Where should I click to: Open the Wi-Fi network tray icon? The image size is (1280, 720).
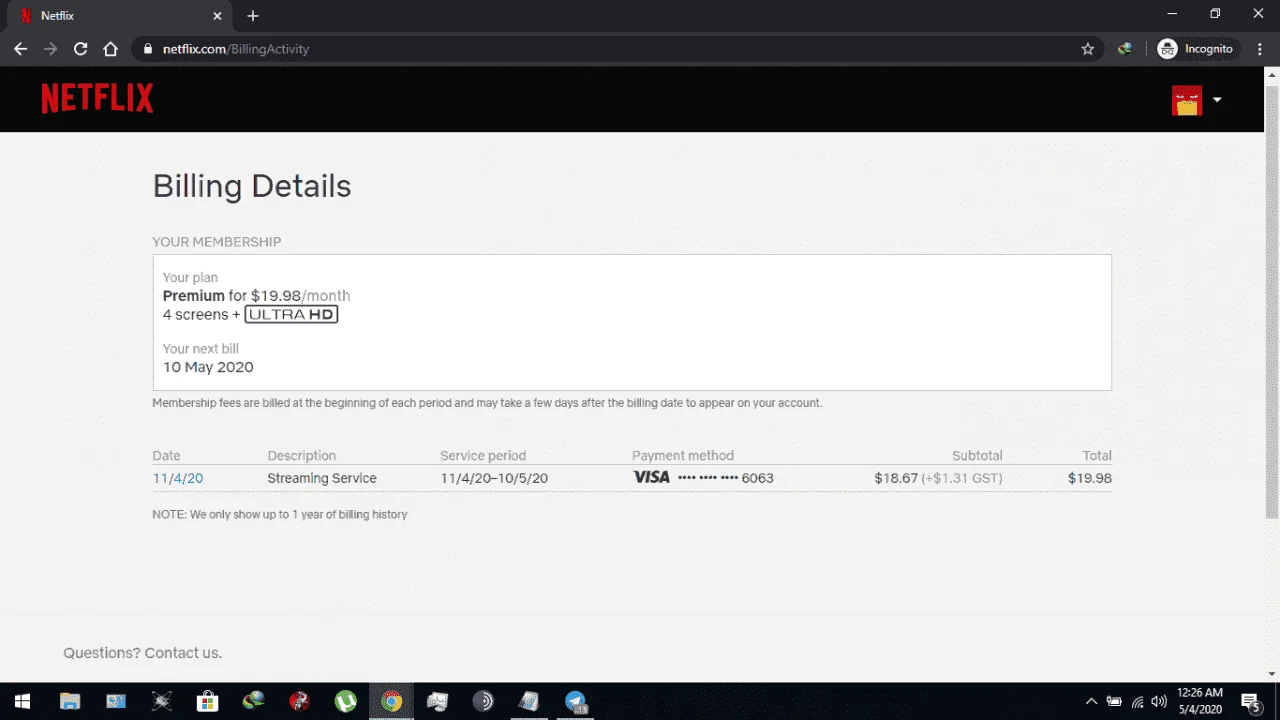tap(1137, 701)
